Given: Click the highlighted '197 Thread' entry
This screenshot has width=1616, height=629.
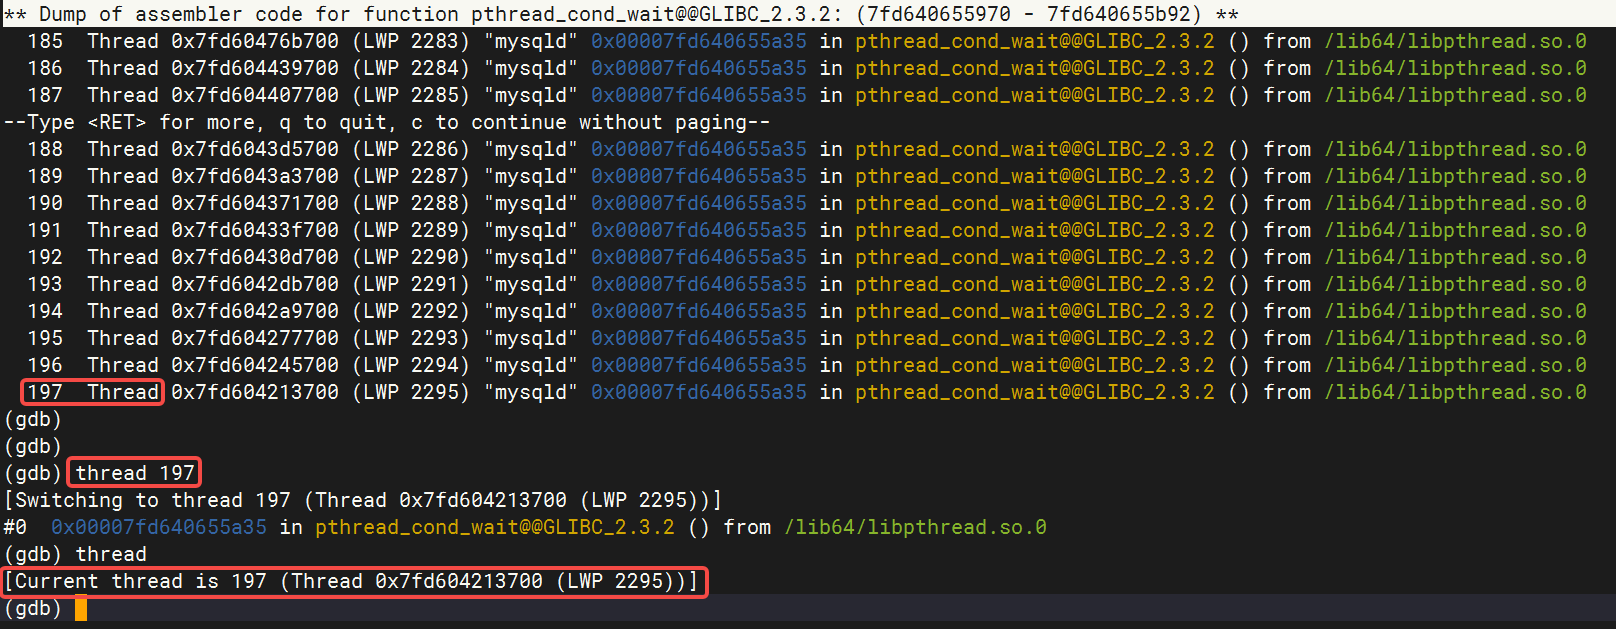Looking at the screenshot, I should (92, 392).
